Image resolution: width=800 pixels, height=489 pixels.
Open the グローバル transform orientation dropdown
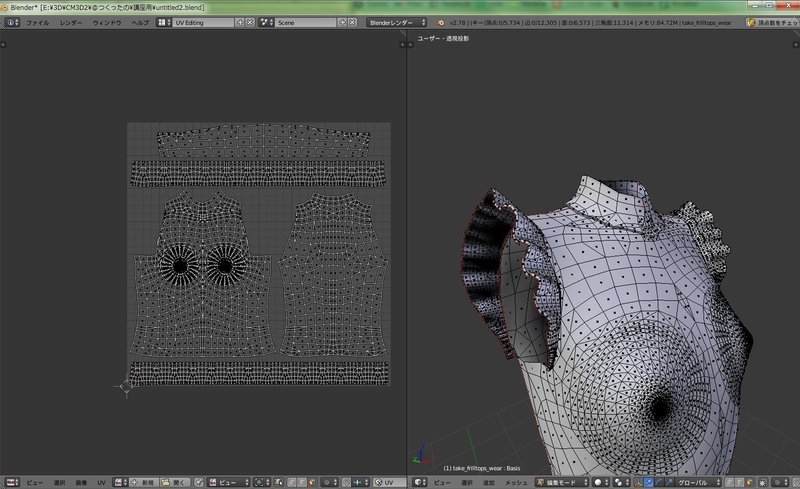[x=698, y=482]
